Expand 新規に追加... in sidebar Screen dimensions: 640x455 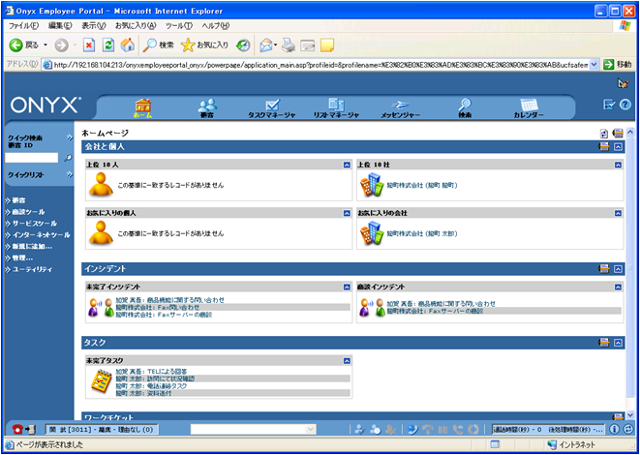(x=29, y=246)
